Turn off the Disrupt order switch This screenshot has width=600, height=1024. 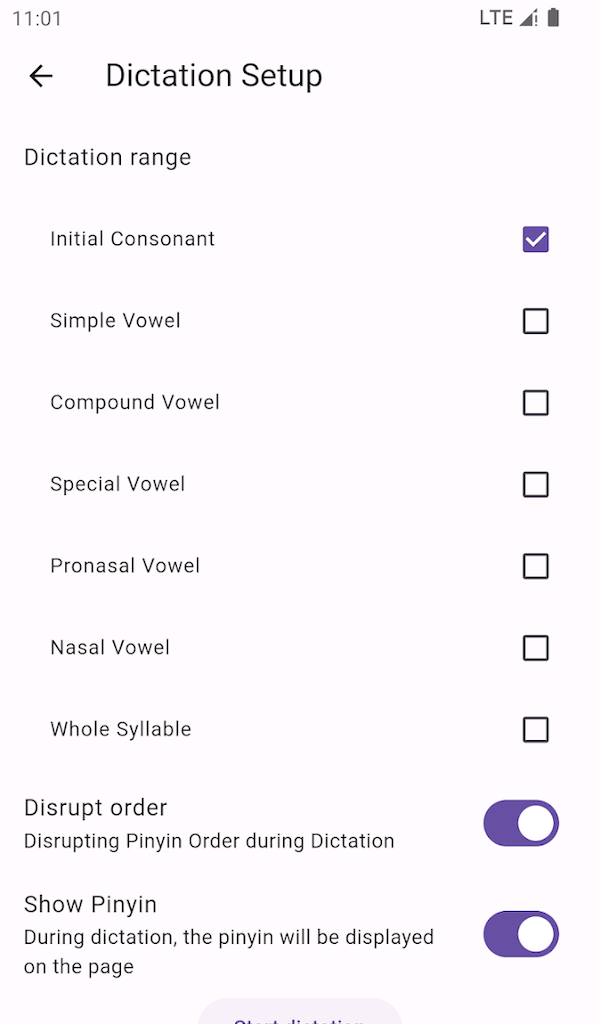tap(521, 823)
